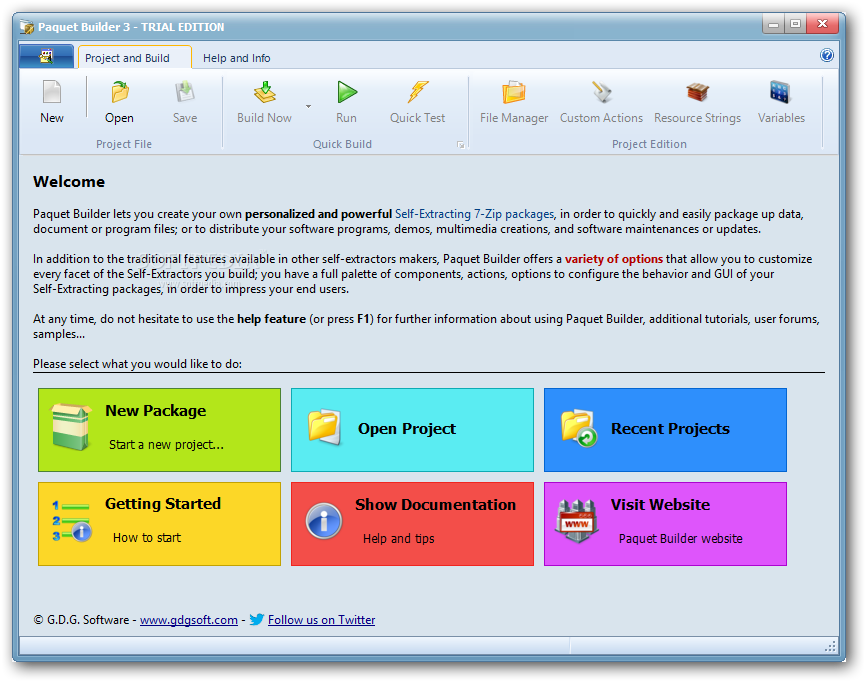
Task: Click the Paquet Builder website subtitle
Action: coord(680,538)
